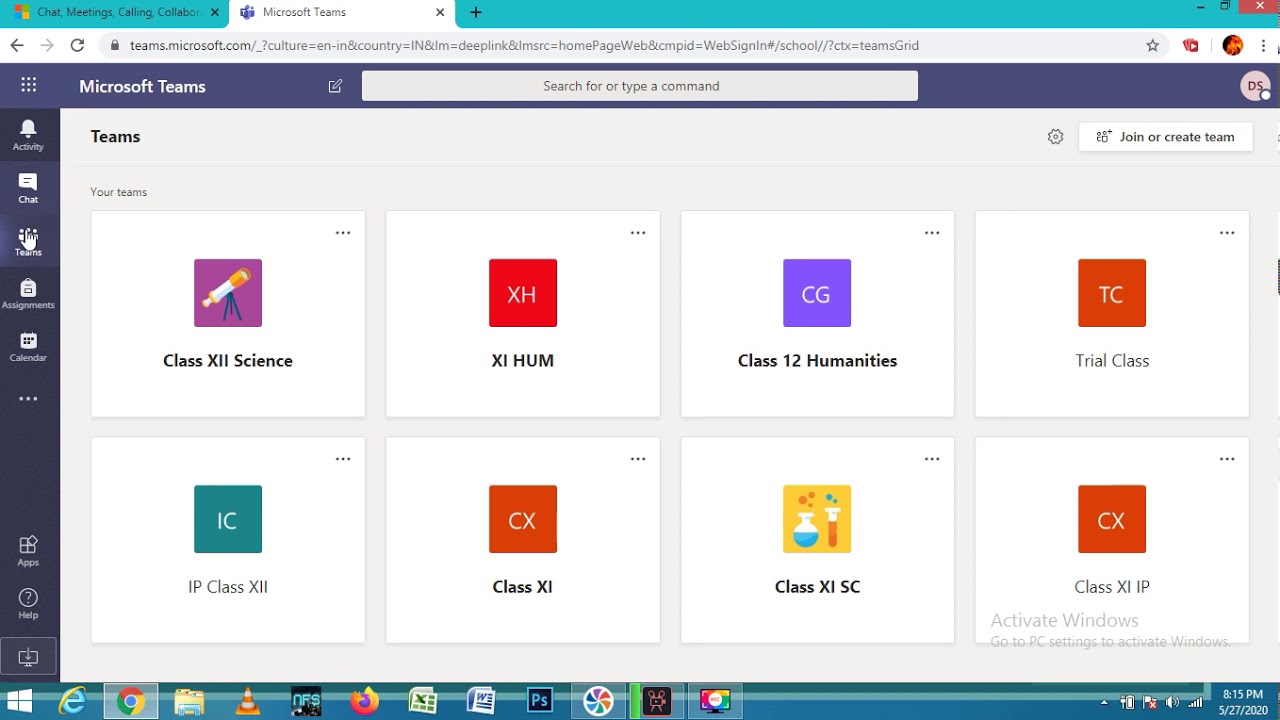Click the download desktop app icon
The height and width of the screenshot is (720, 1280).
point(28,657)
